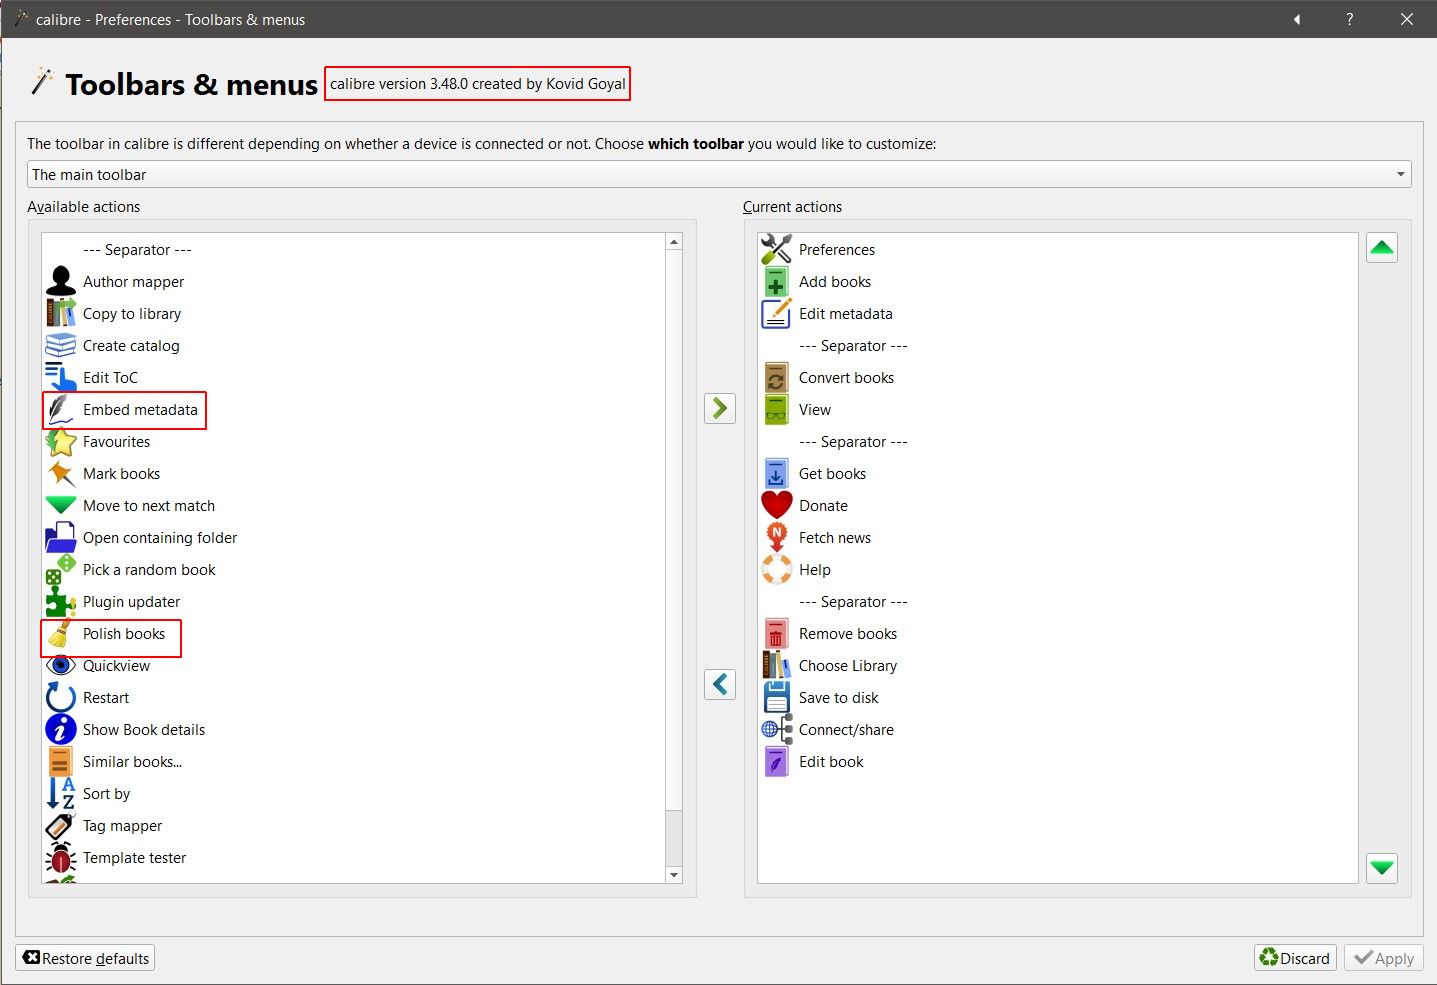
Task: Select the Author mapper silhouette icon
Action: [x=61, y=282]
